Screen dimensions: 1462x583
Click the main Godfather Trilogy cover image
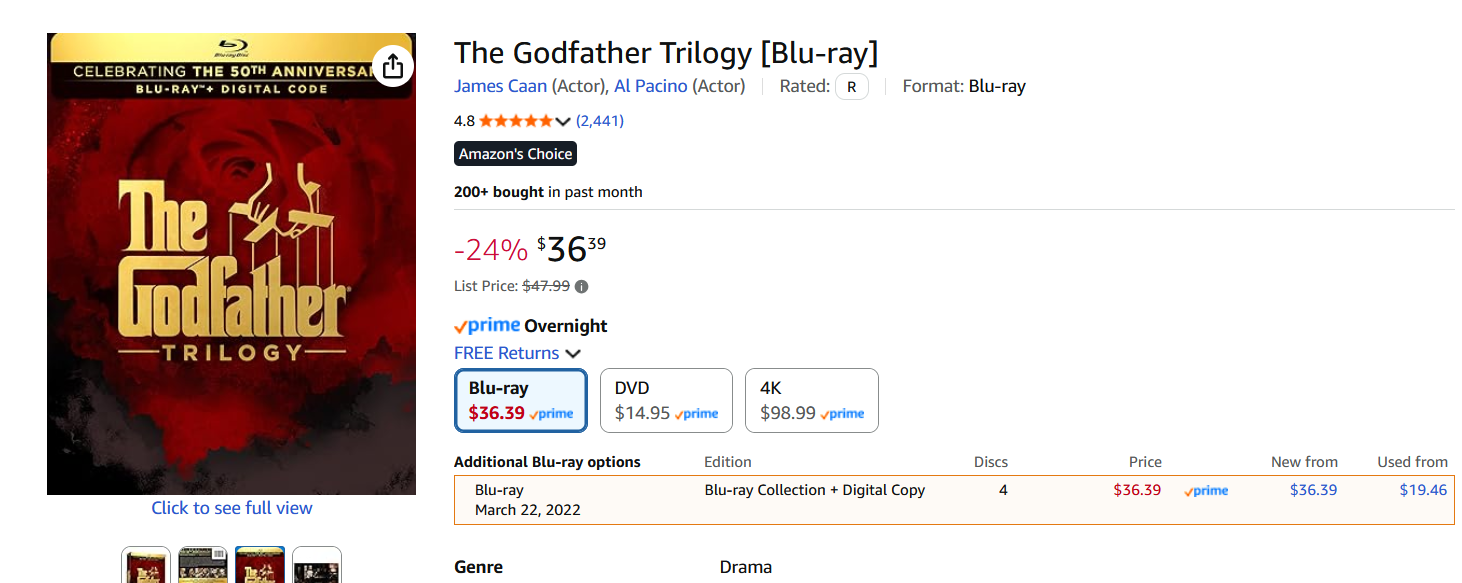(232, 264)
